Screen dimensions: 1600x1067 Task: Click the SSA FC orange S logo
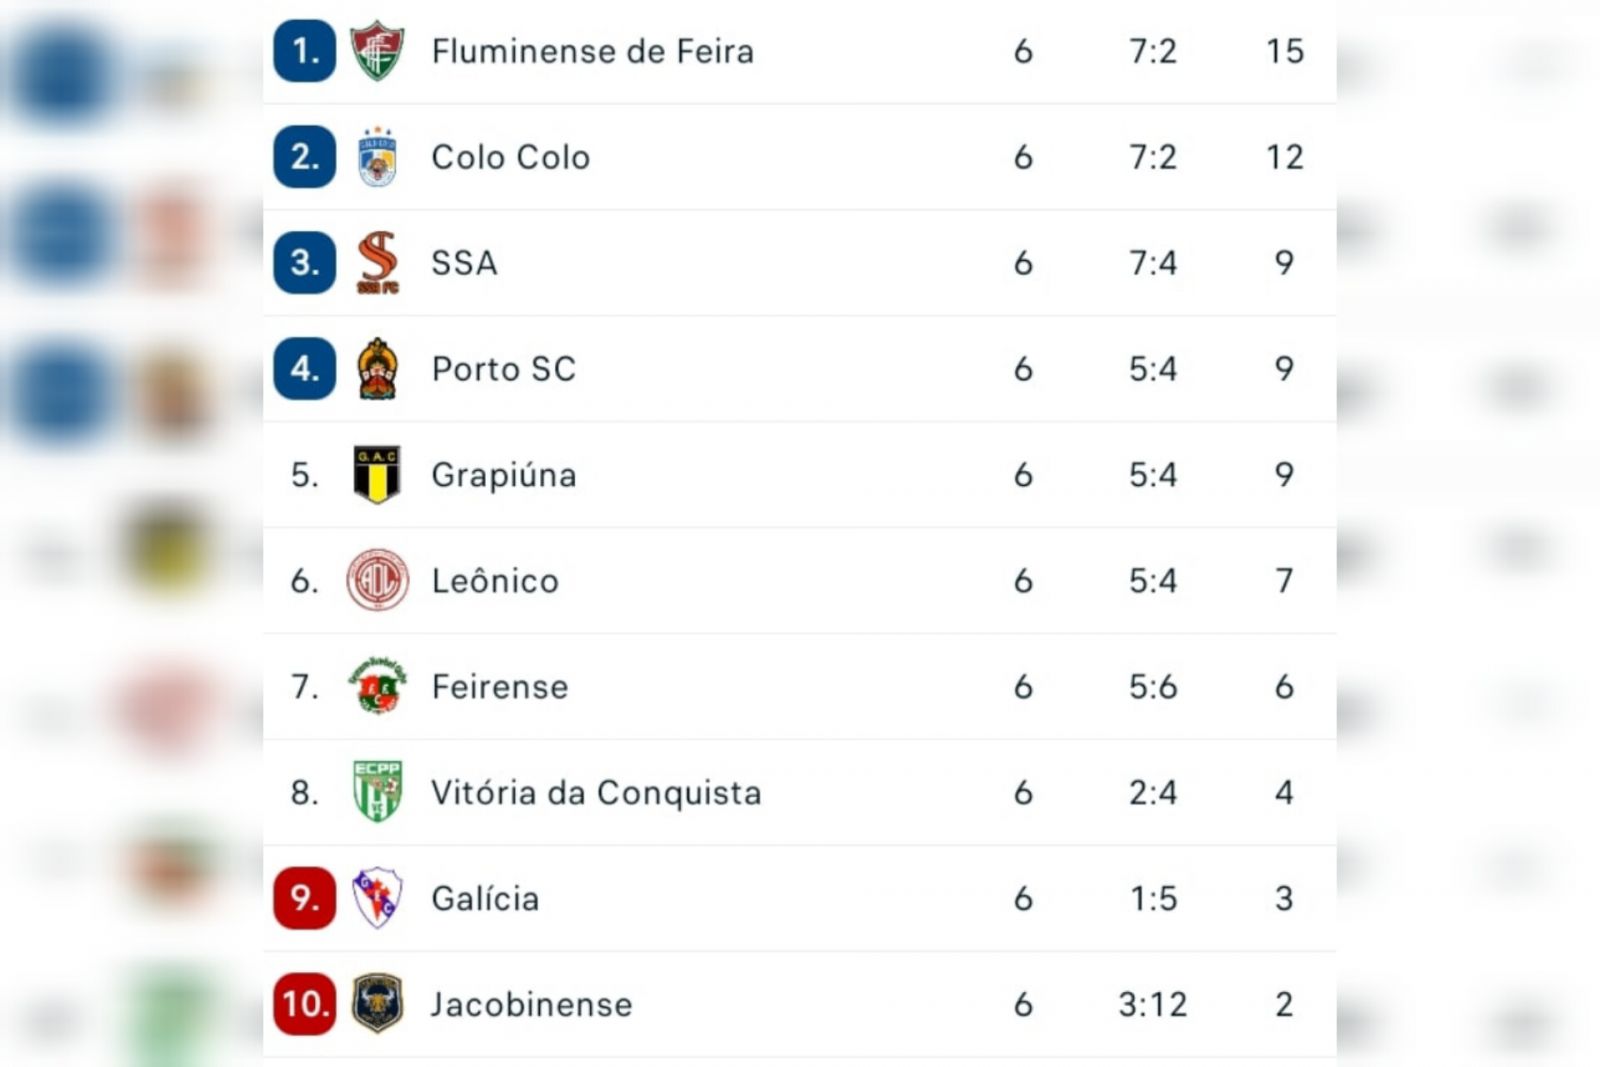[x=377, y=262]
